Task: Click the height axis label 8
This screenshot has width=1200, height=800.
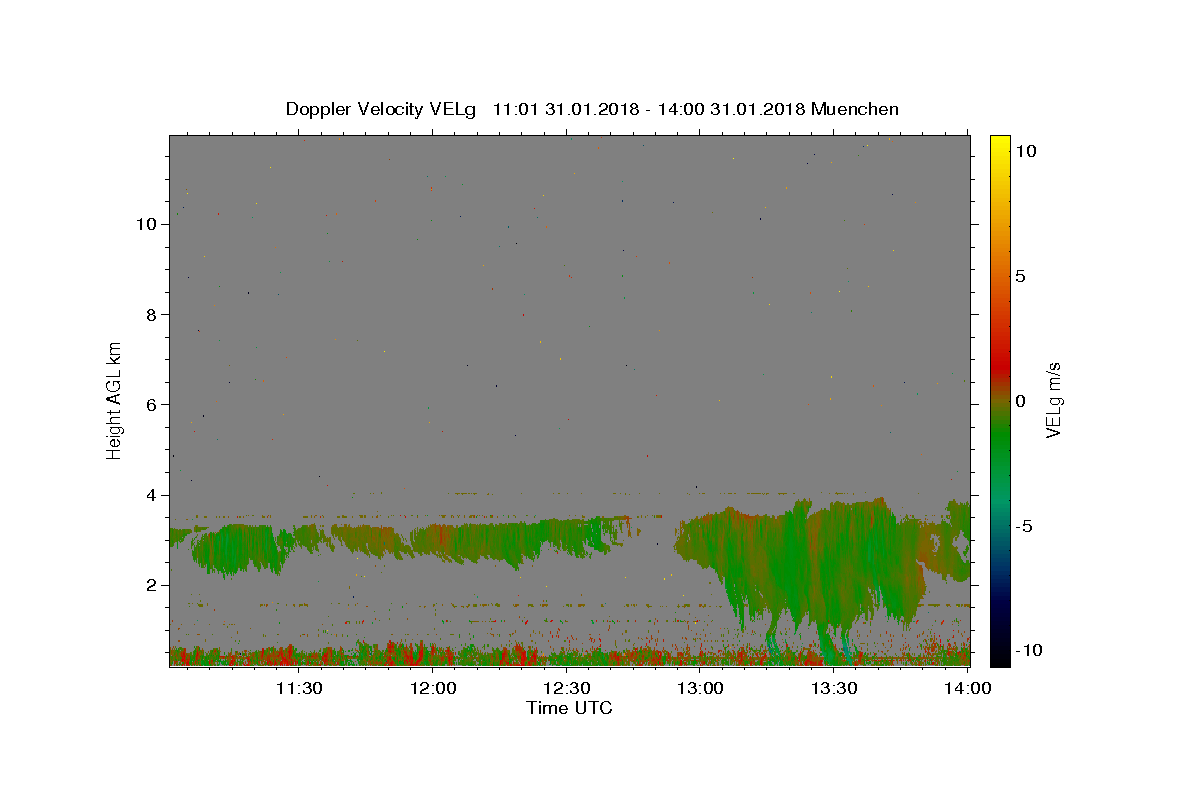Action: (x=152, y=314)
